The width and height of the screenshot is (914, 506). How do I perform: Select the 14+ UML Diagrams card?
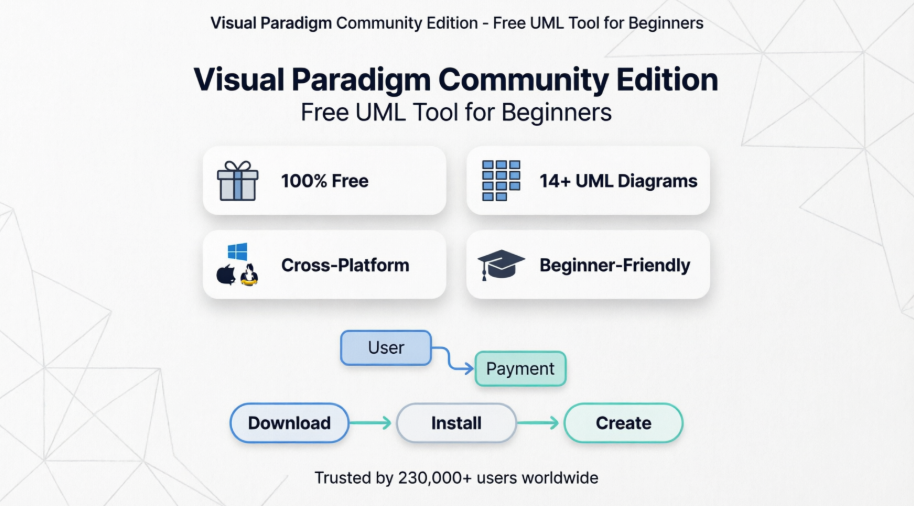[x=588, y=181]
